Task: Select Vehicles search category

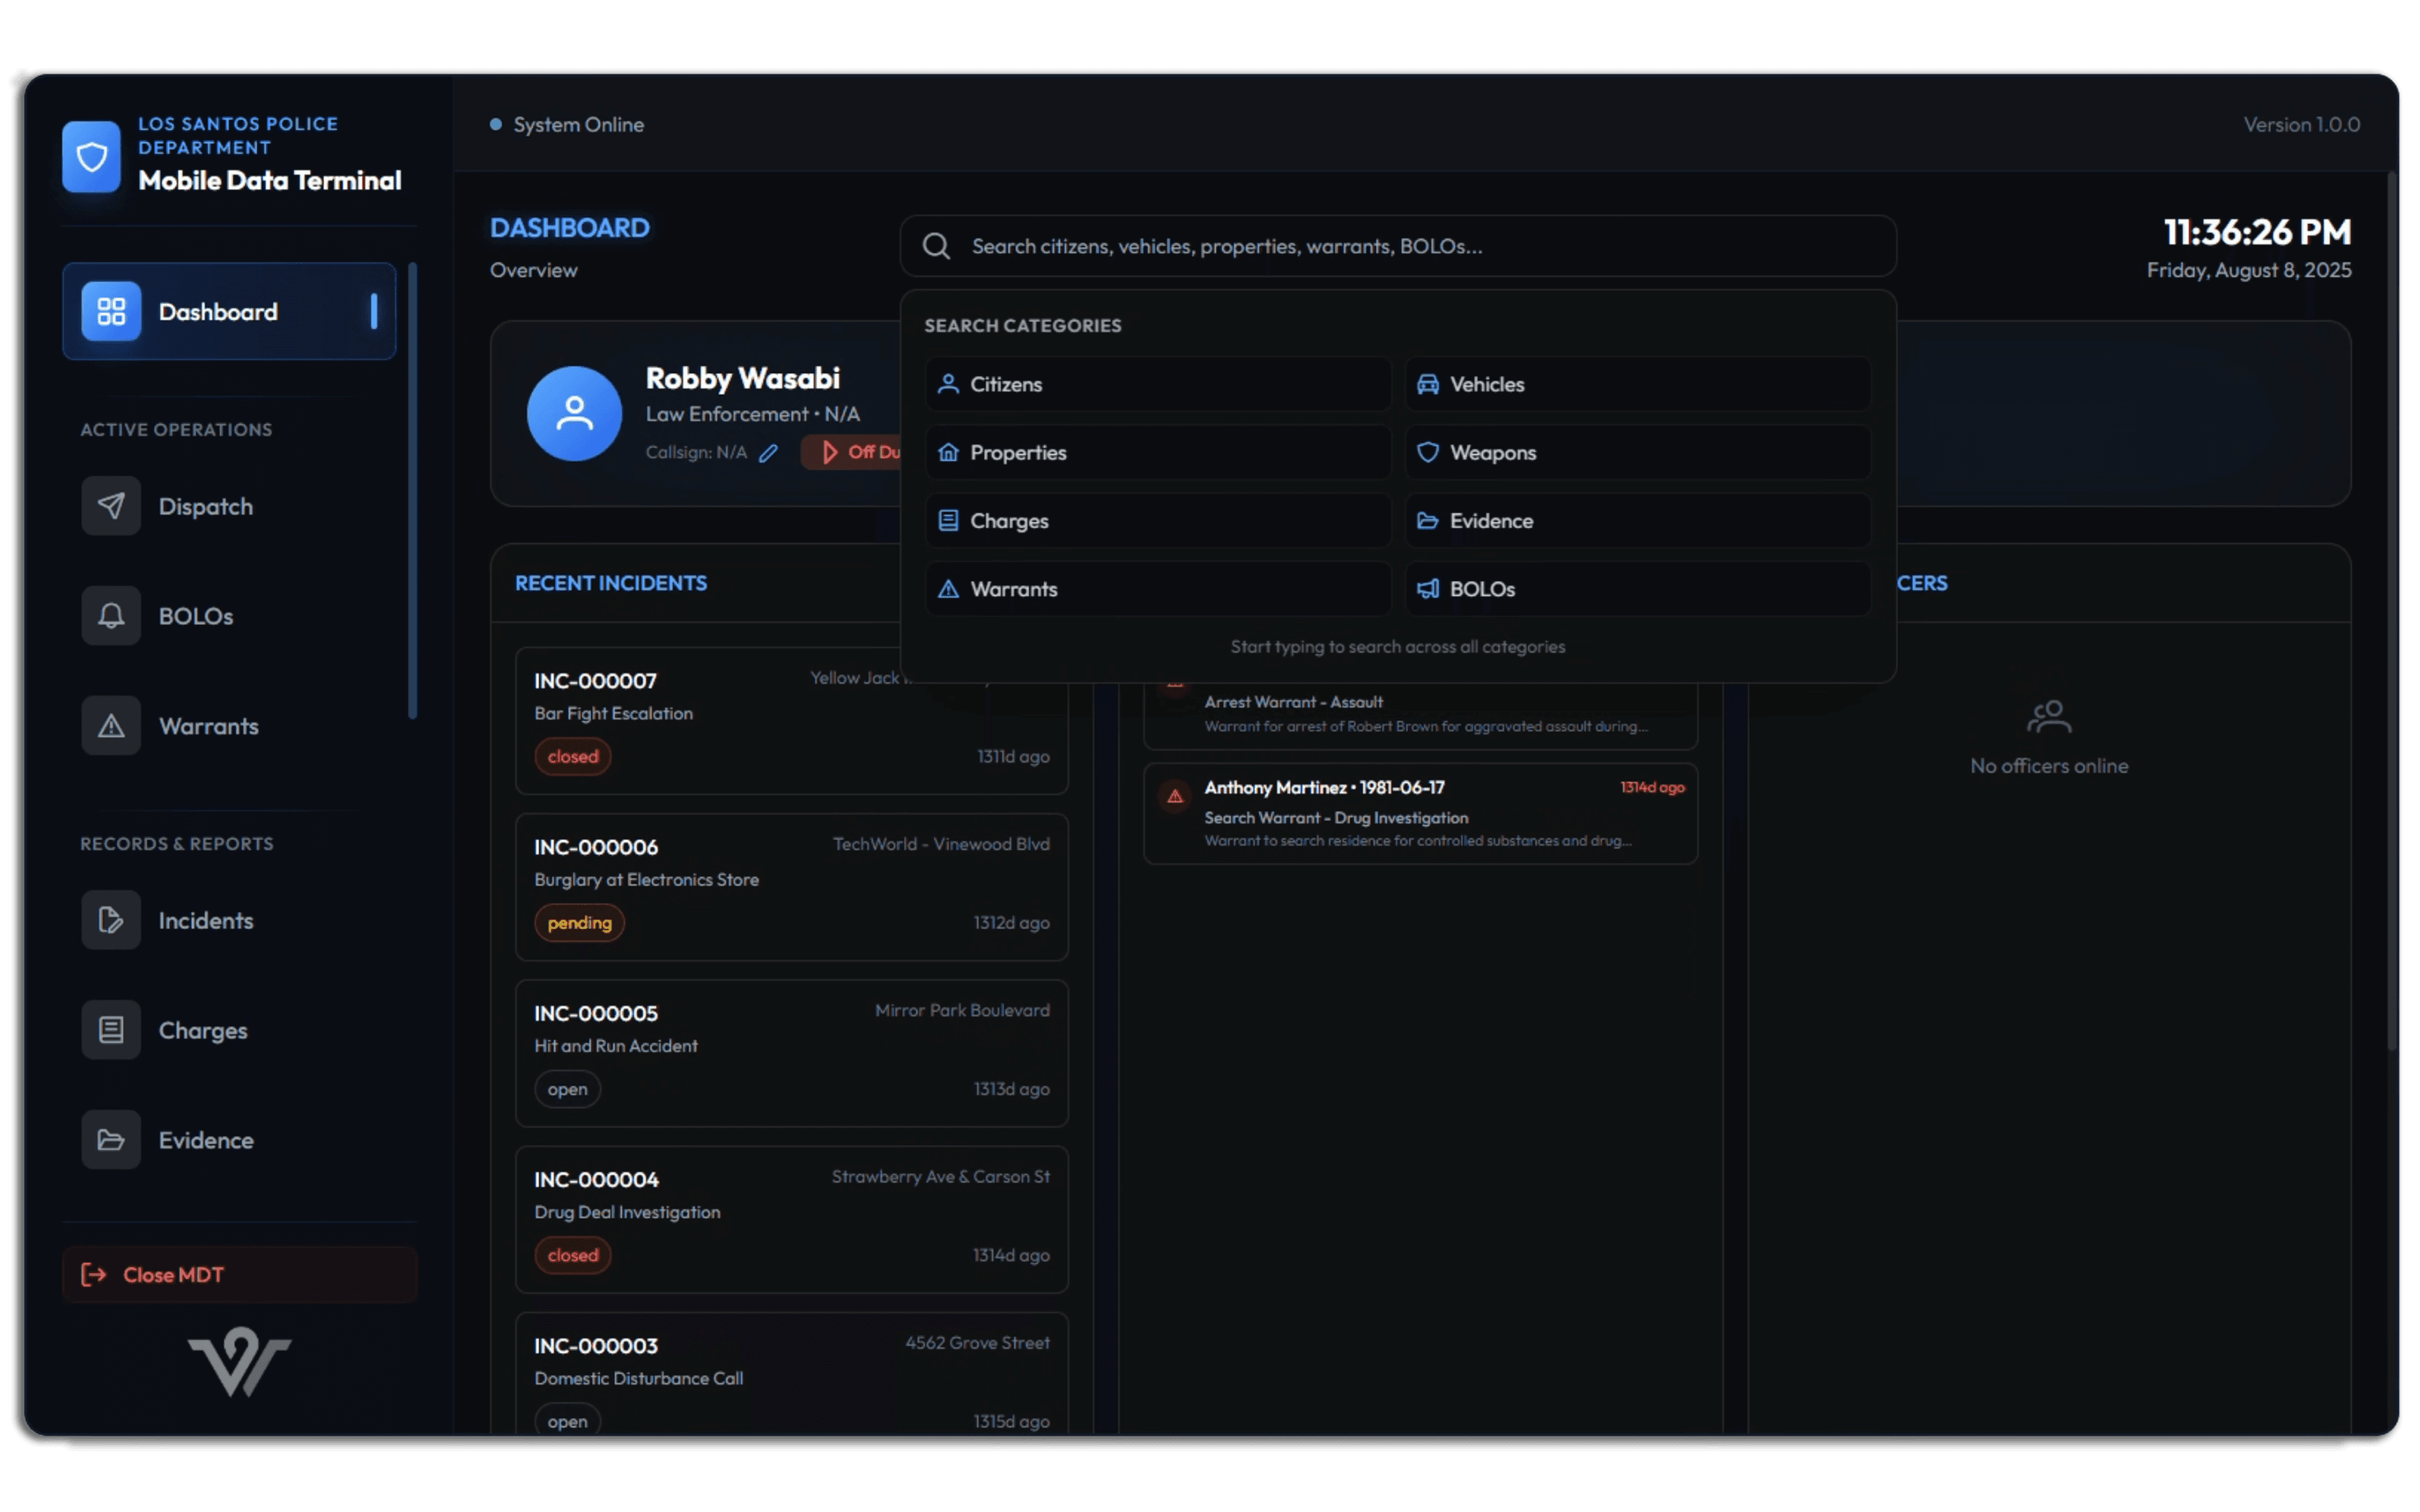Action: coord(1637,384)
